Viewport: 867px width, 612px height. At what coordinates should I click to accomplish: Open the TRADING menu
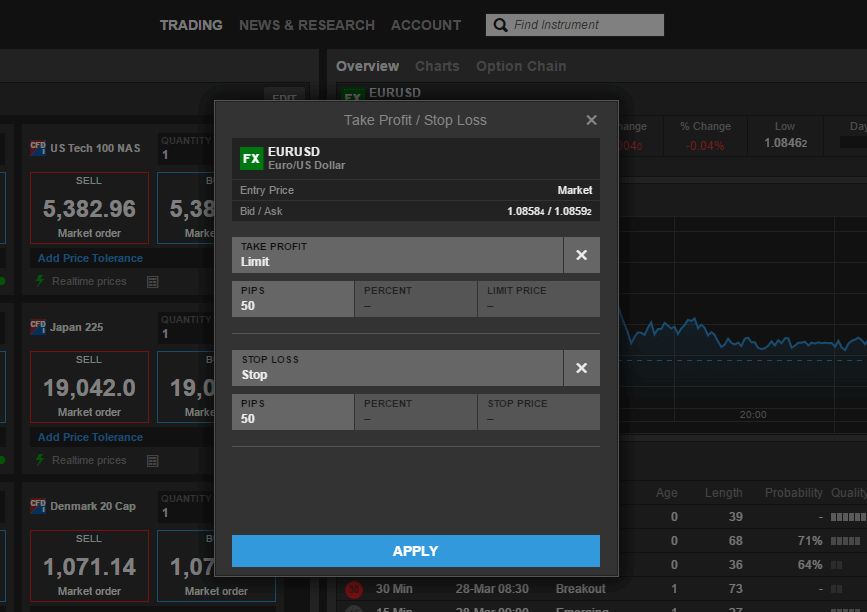pos(191,25)
